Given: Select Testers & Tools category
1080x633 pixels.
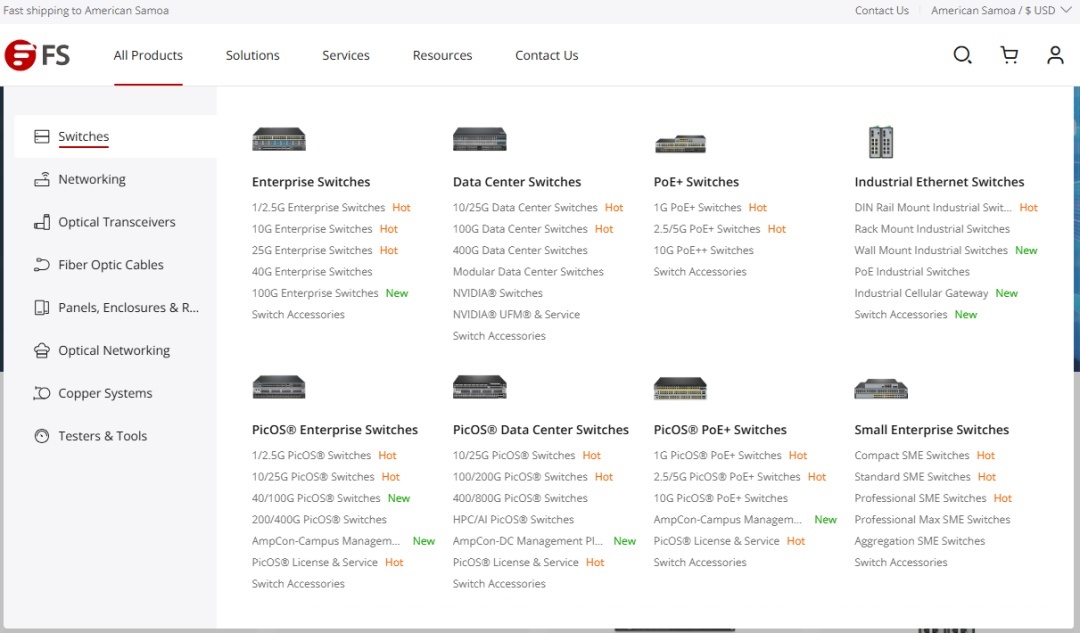Looking at the screenshot, I should coord(102,436).
